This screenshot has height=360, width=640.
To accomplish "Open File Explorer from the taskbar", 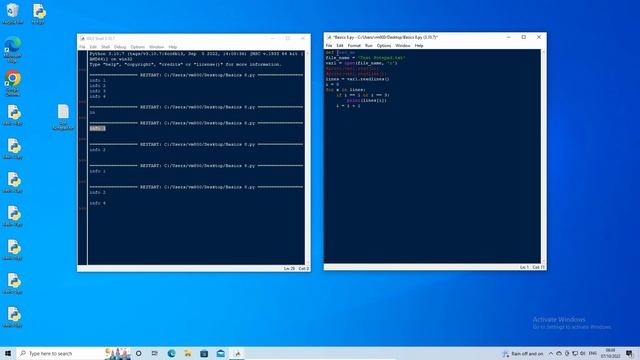I will click(x=188, y=353).
